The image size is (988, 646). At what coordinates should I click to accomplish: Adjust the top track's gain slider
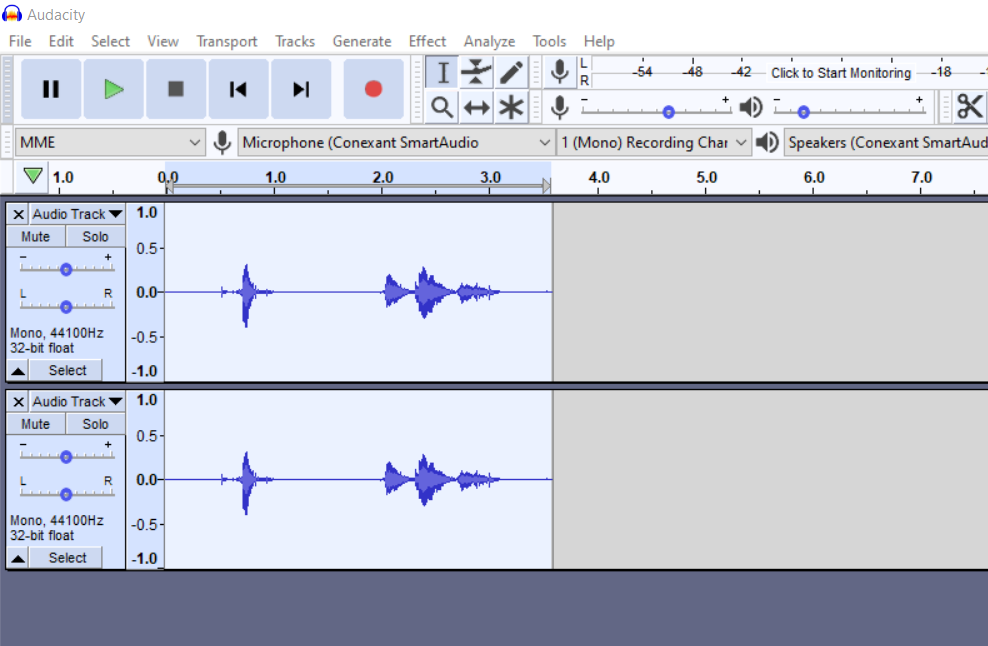[x=66, y=268]
